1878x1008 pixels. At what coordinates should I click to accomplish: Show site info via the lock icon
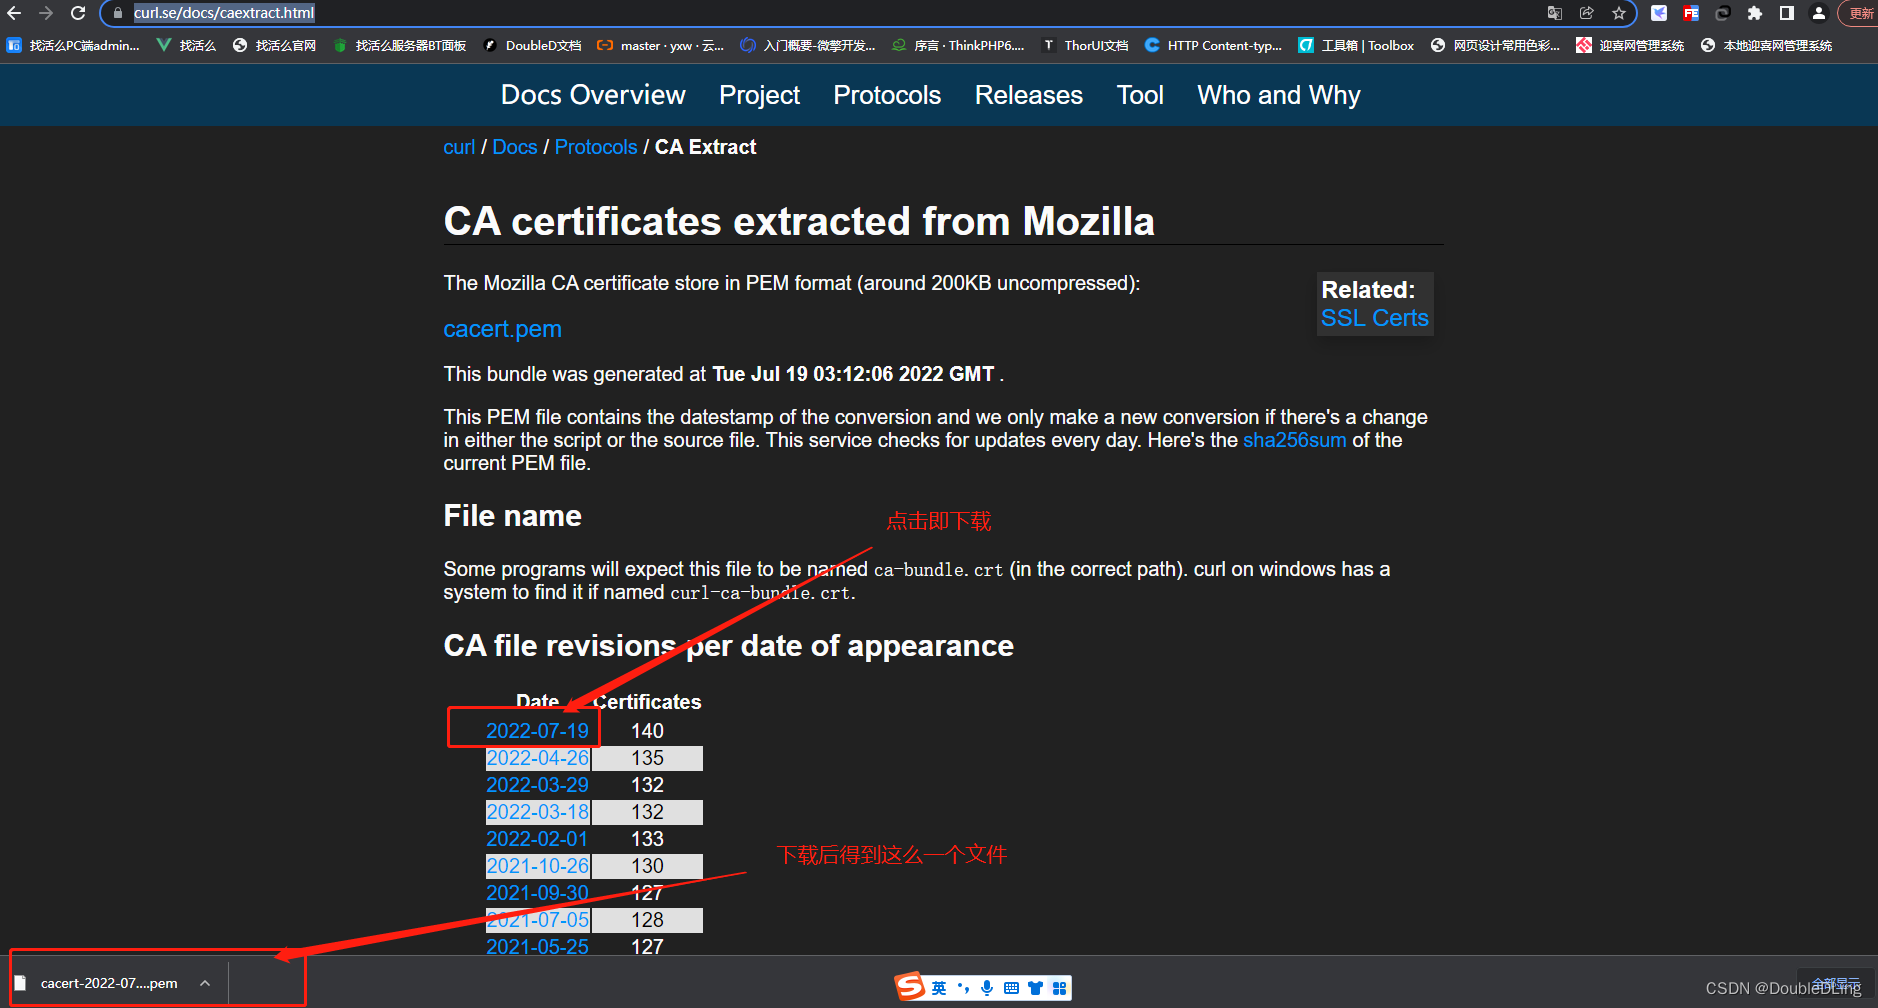click(x=118, y=13)
